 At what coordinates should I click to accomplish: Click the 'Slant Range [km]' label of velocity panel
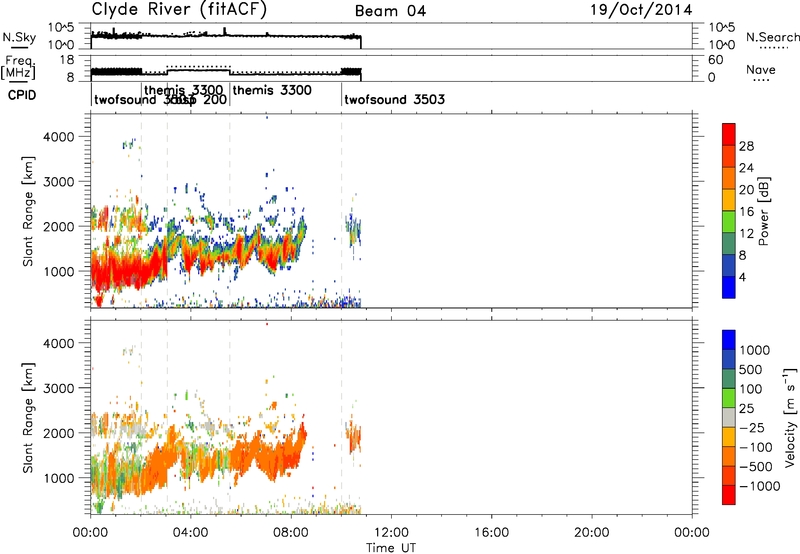pos(28,418)
